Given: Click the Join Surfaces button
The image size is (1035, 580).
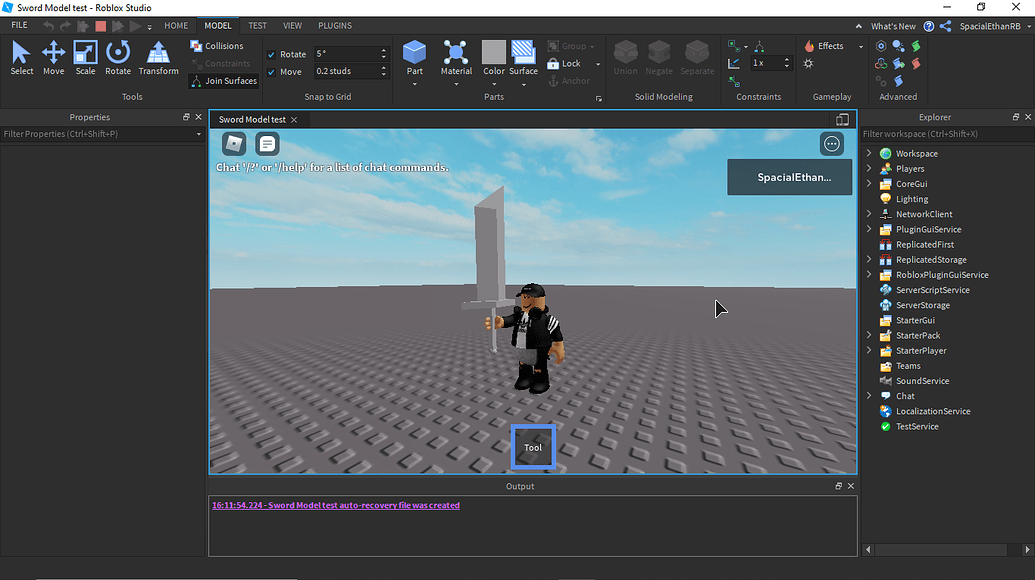Looking at the screenshot, I should pos(222,80).
